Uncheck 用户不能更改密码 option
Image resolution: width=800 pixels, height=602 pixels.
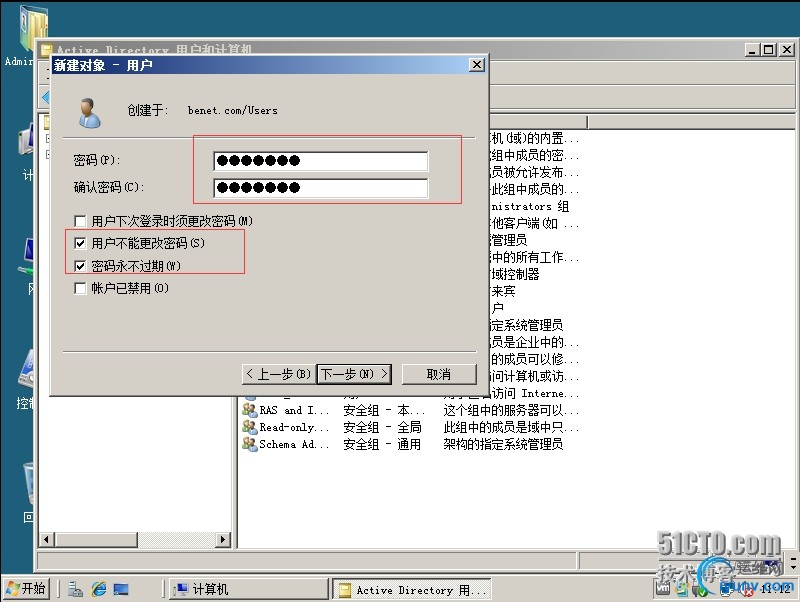click(x=80, y=243)
